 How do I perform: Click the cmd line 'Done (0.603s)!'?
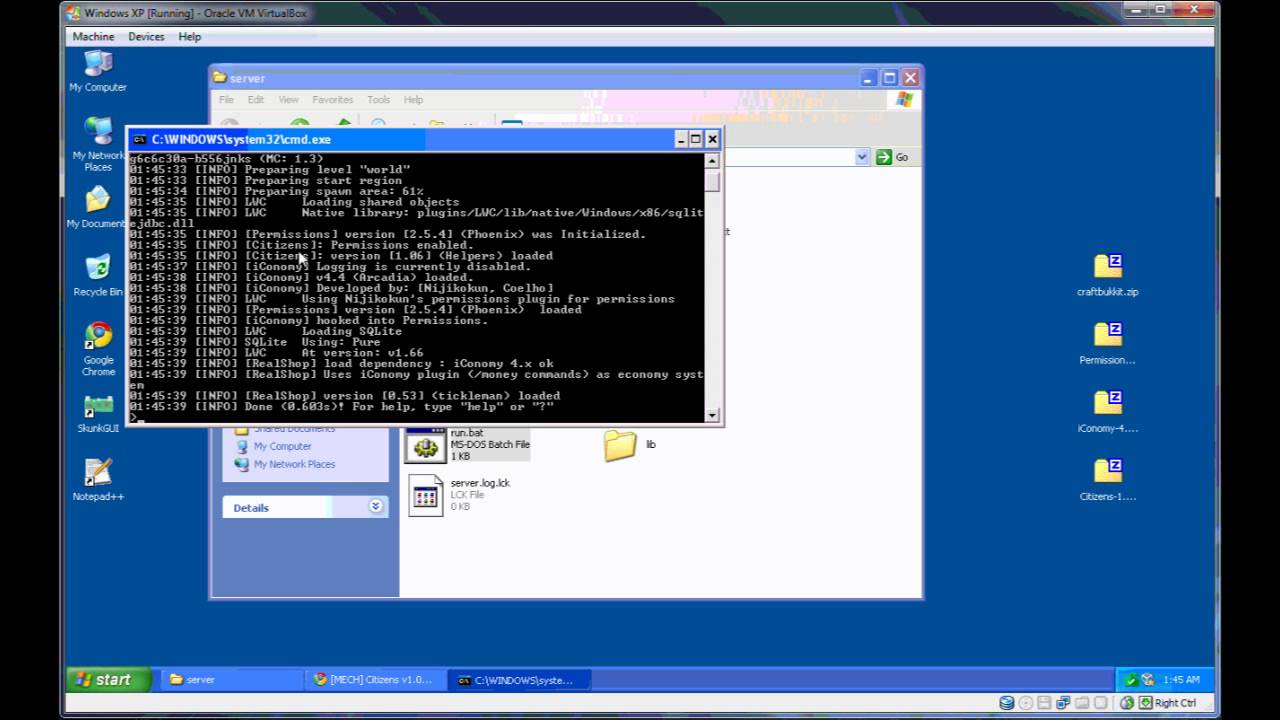tap(341, 407)
